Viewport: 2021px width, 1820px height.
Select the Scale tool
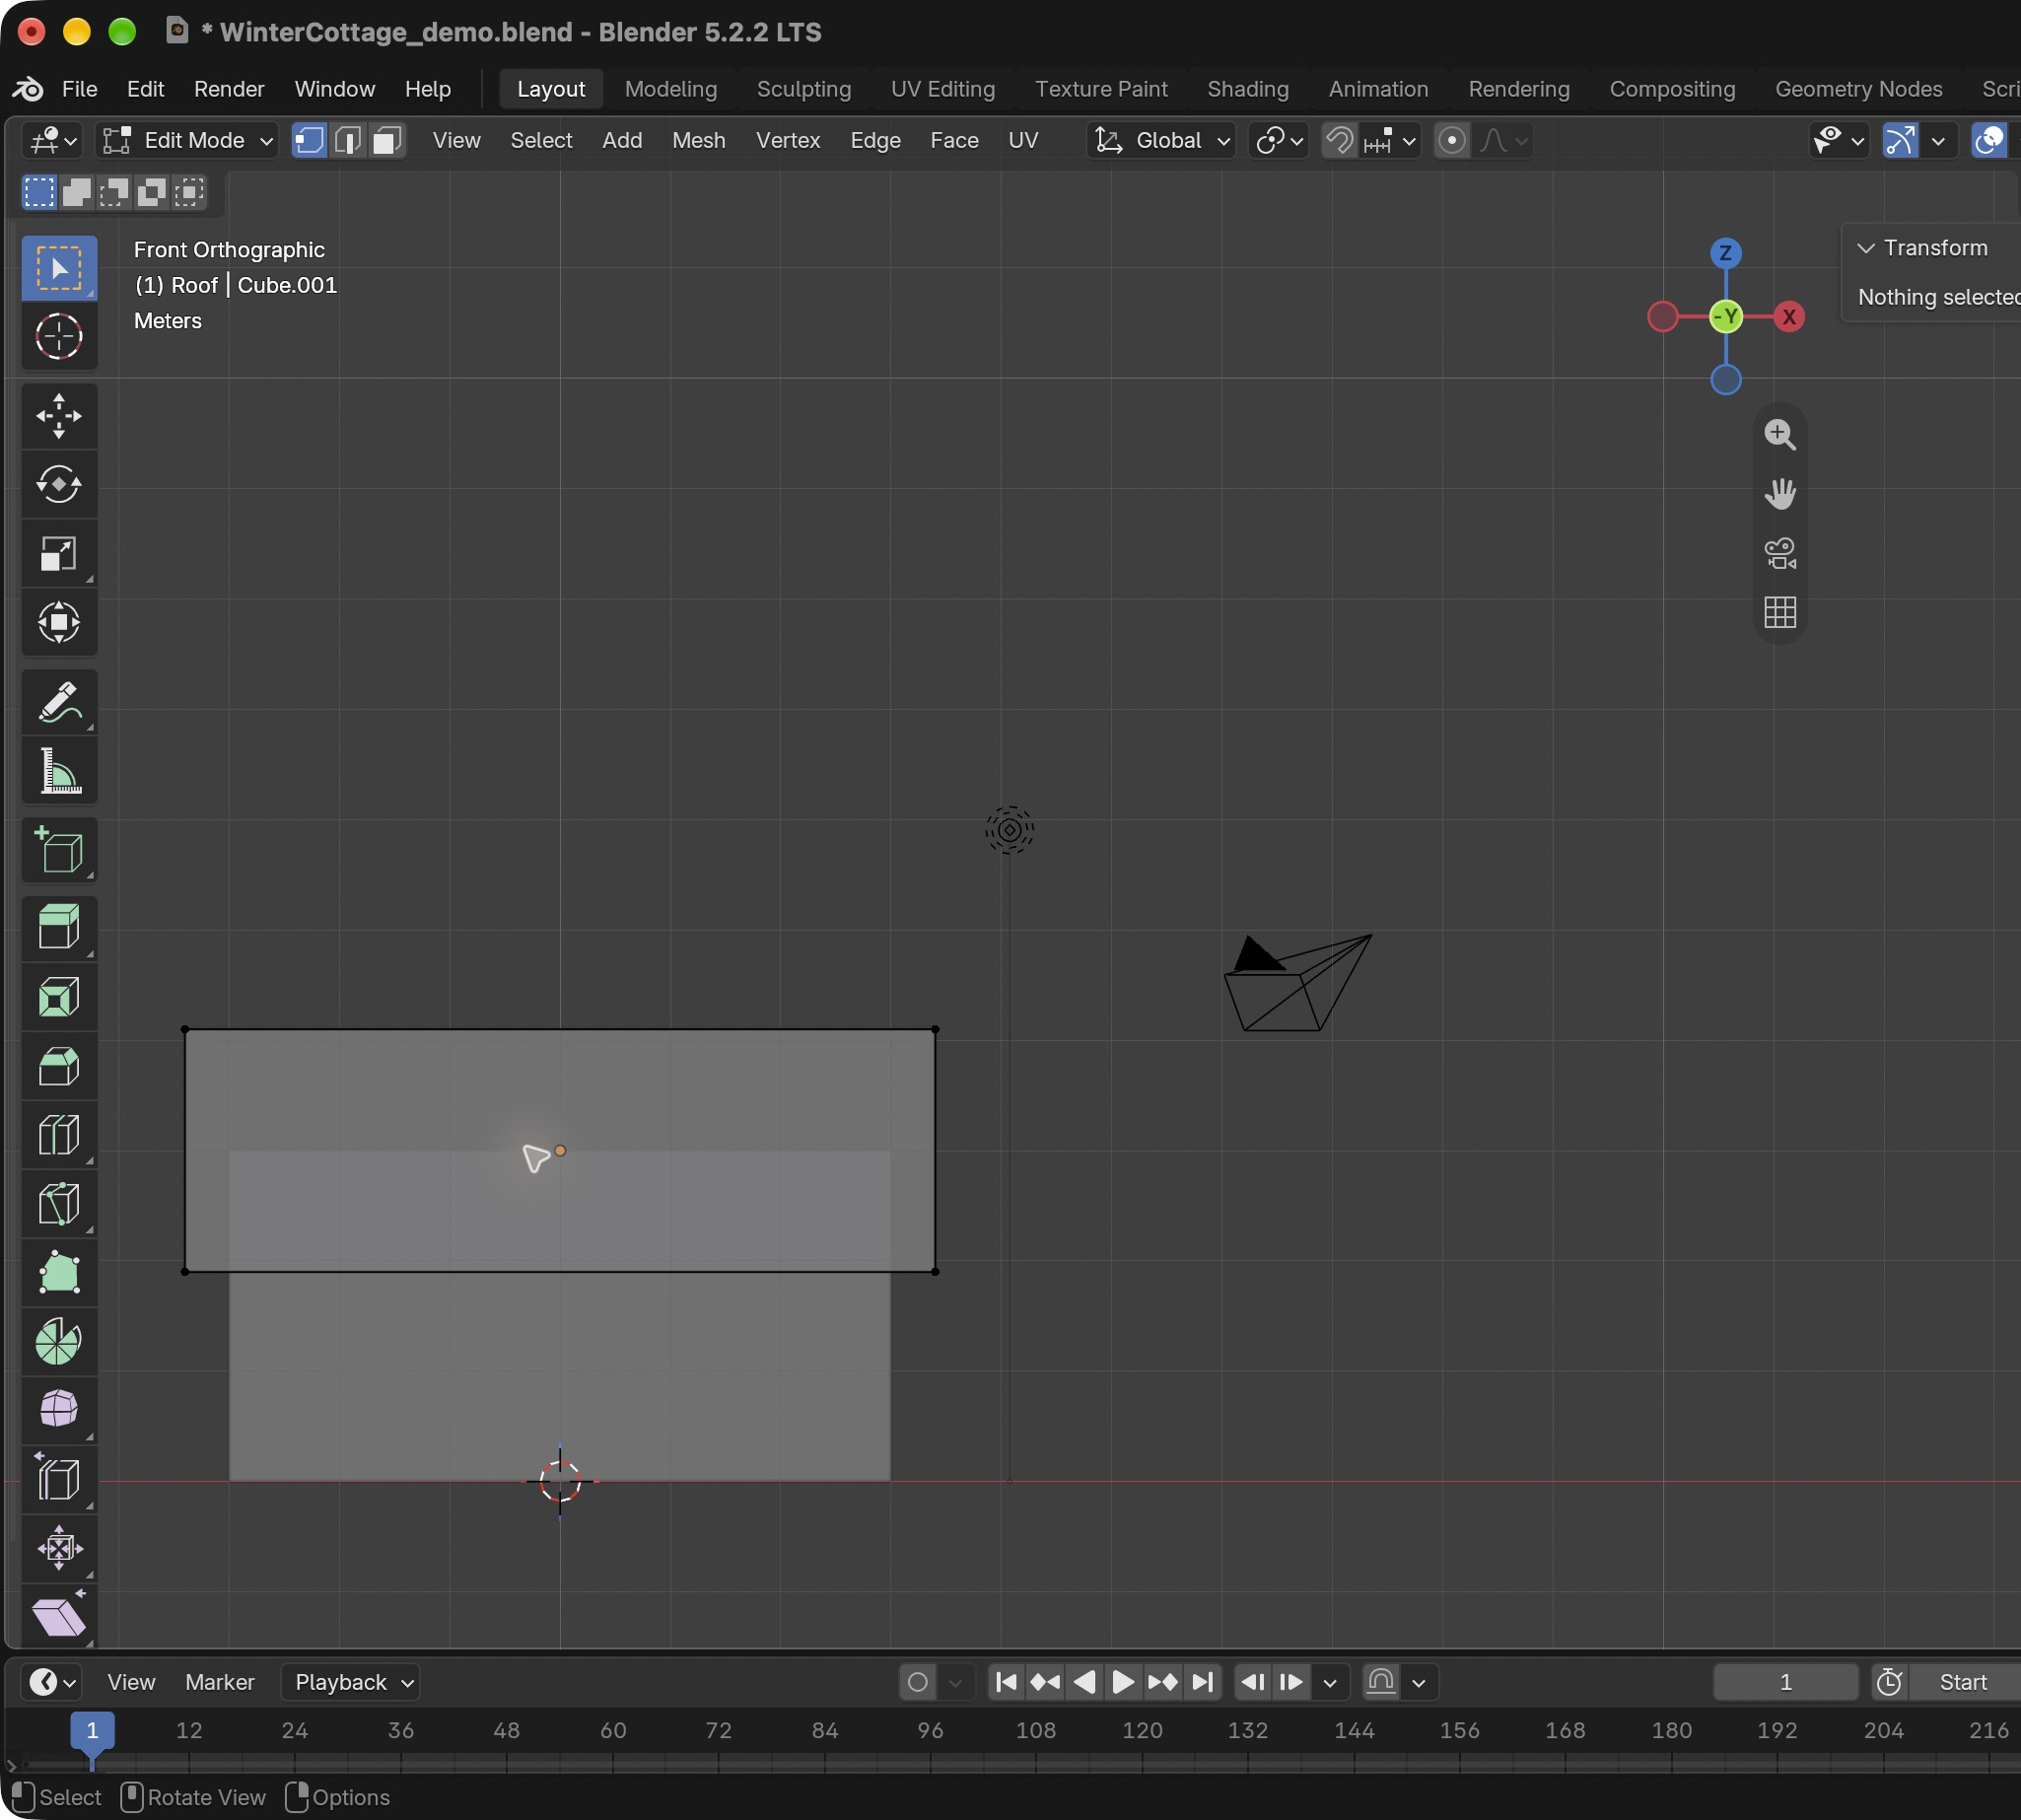click(x=59, y=554)
